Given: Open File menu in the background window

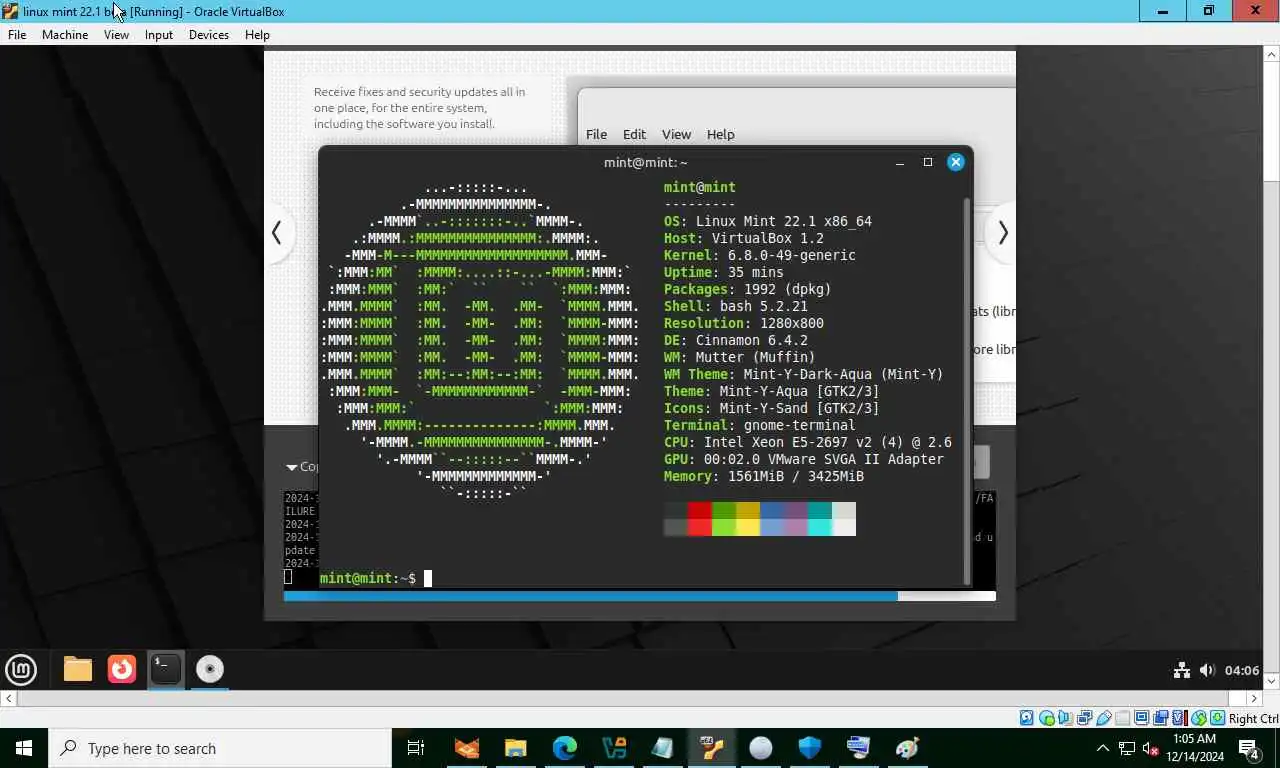Looking at the screenshot, I should coord(596,134).
